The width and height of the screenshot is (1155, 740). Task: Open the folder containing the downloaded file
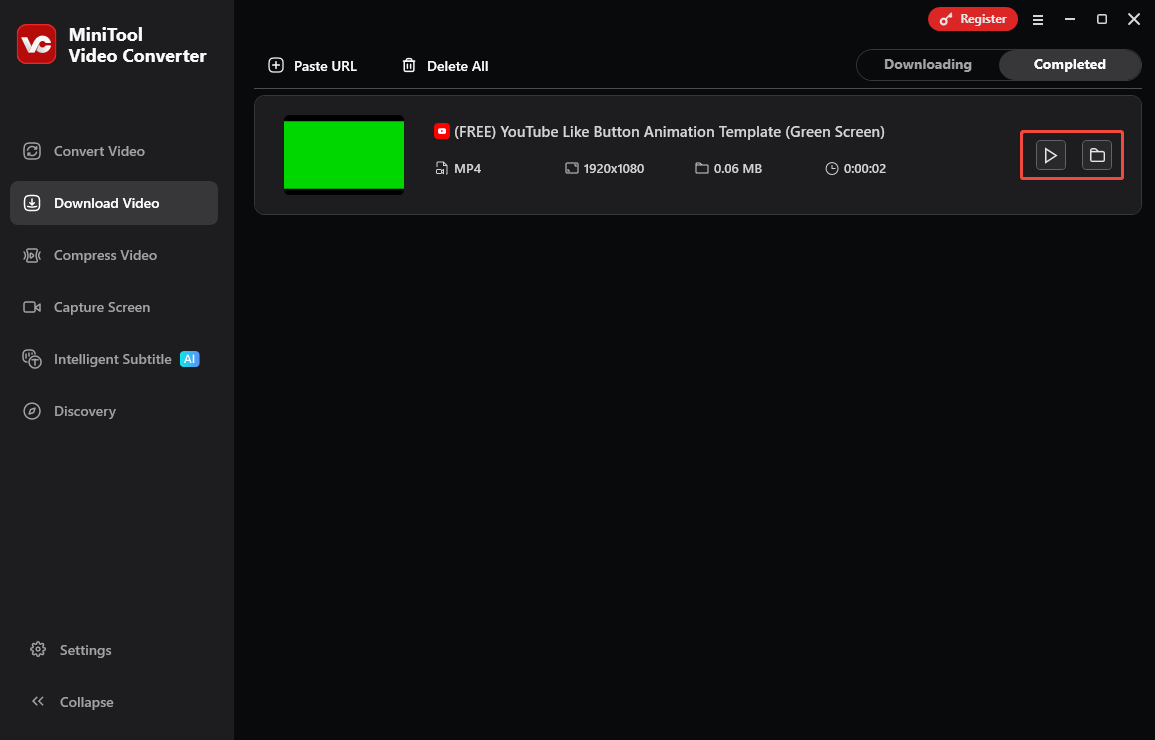point(1096,155)
